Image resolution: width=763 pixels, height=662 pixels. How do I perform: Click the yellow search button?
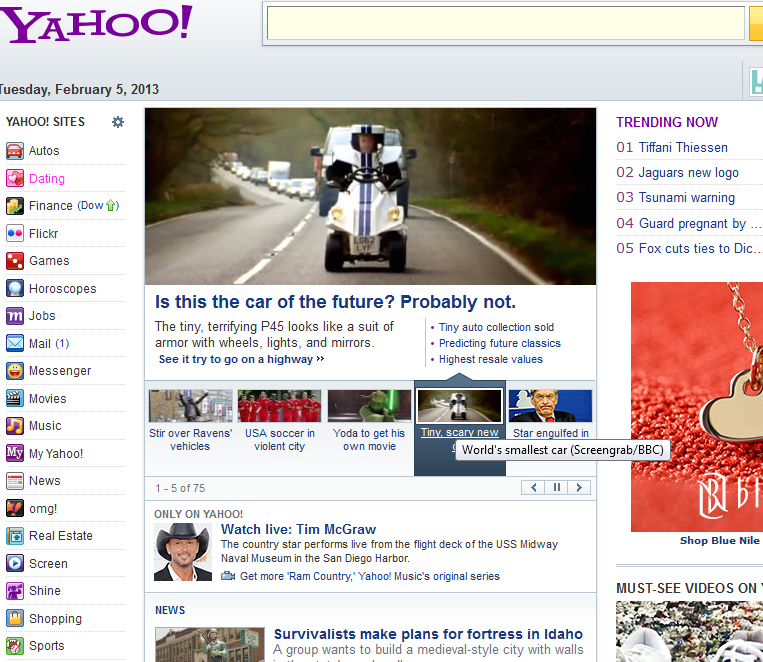coord(756,23)
